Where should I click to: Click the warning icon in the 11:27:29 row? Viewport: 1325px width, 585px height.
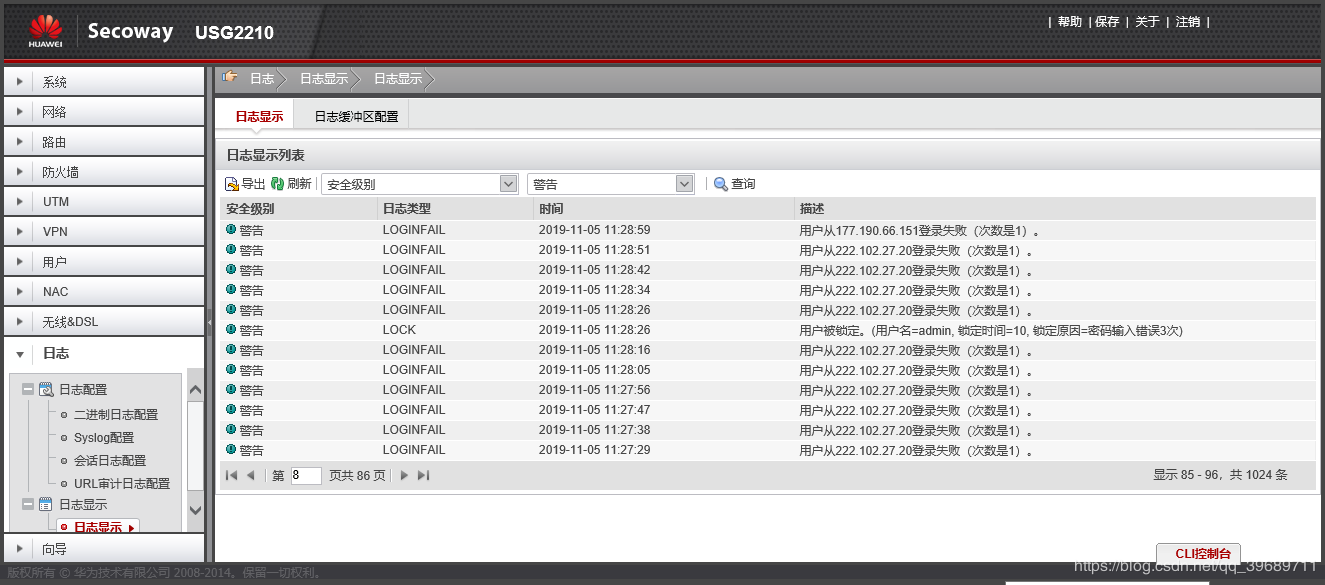231,450
